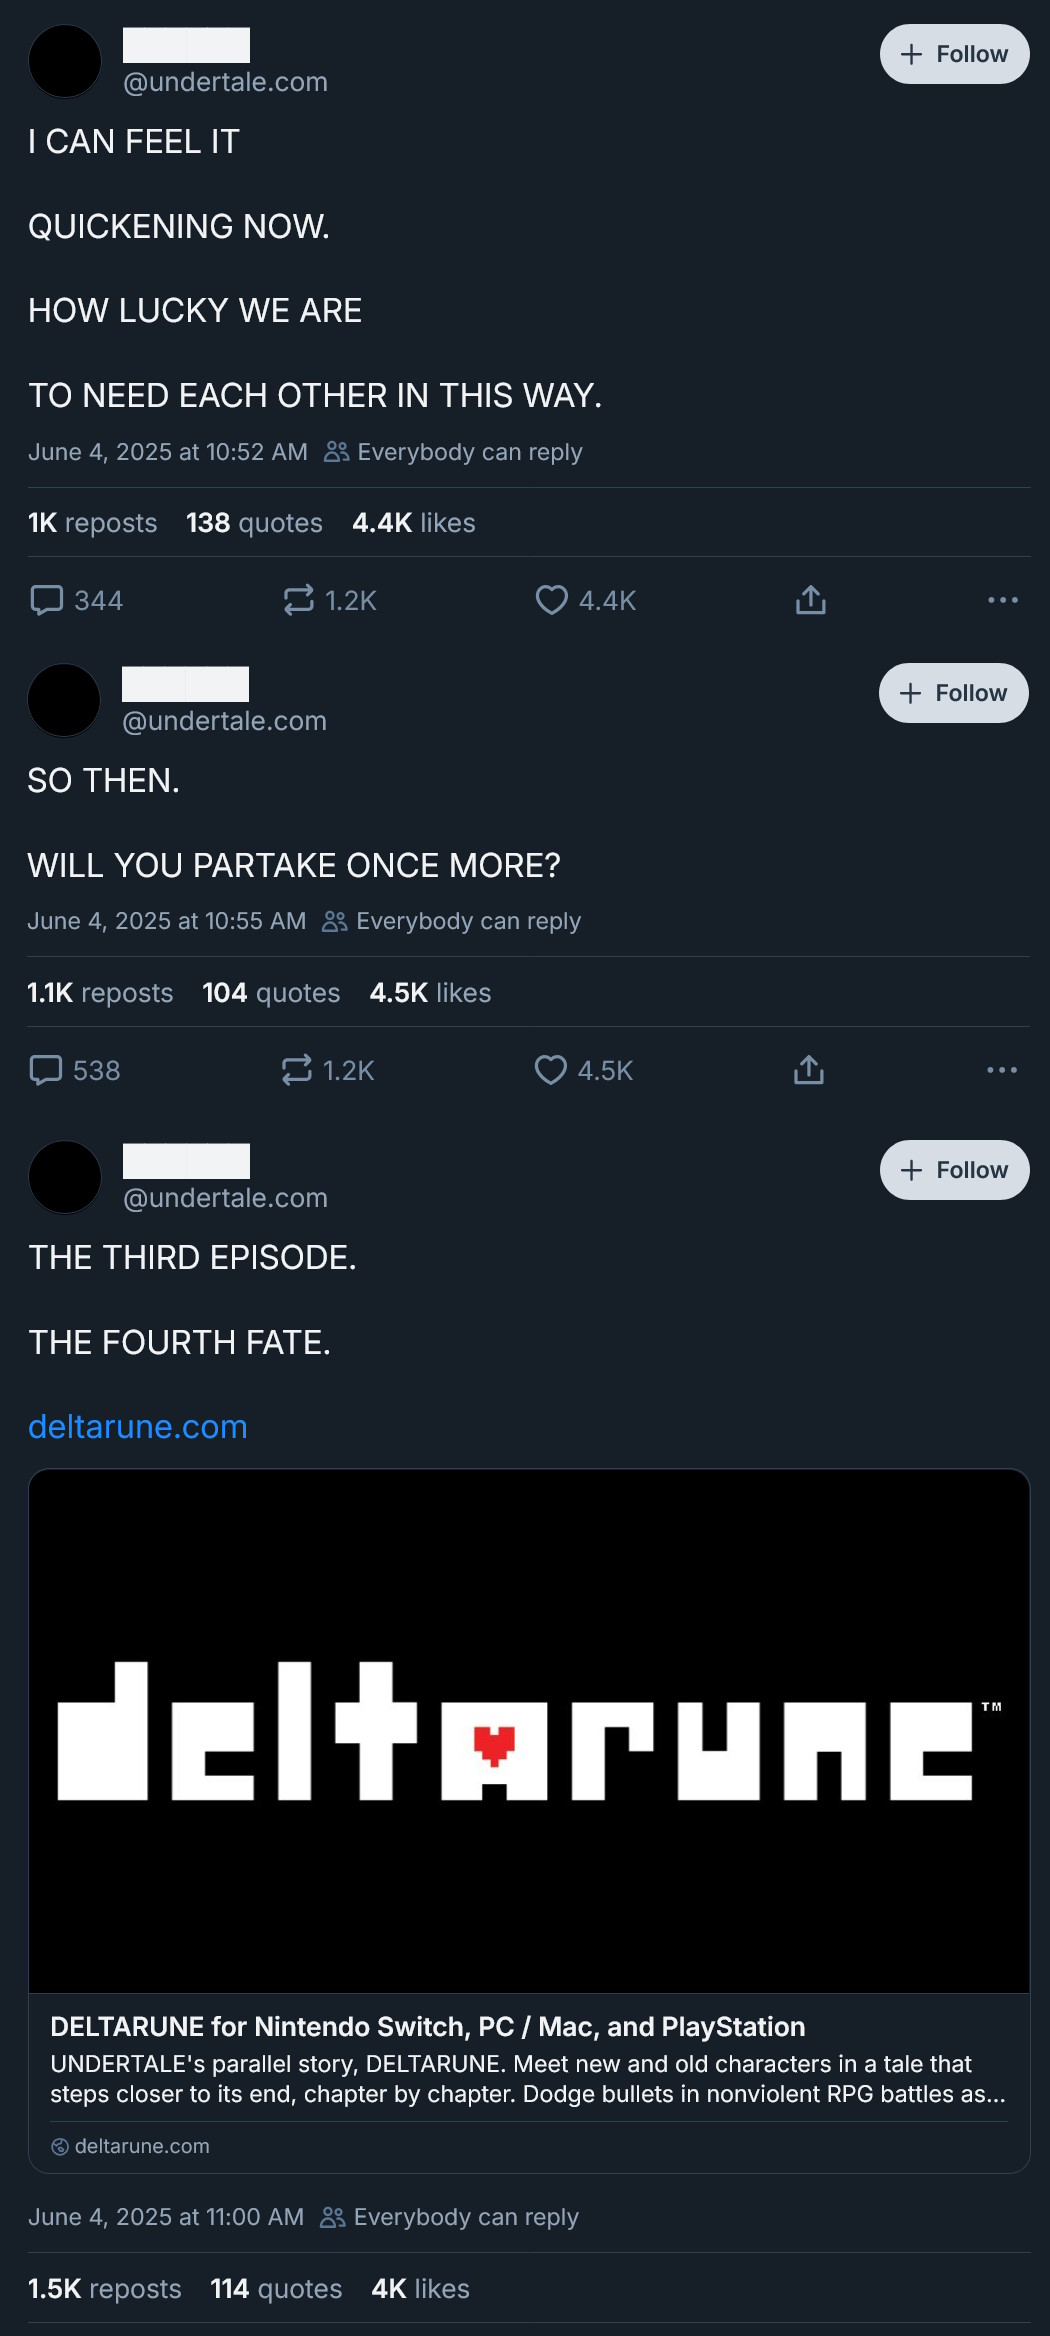Open the blue deltarune.com link
Image resolution: width=1050 pixels, height=2336 pixels.
click(x=138, y=1427)
